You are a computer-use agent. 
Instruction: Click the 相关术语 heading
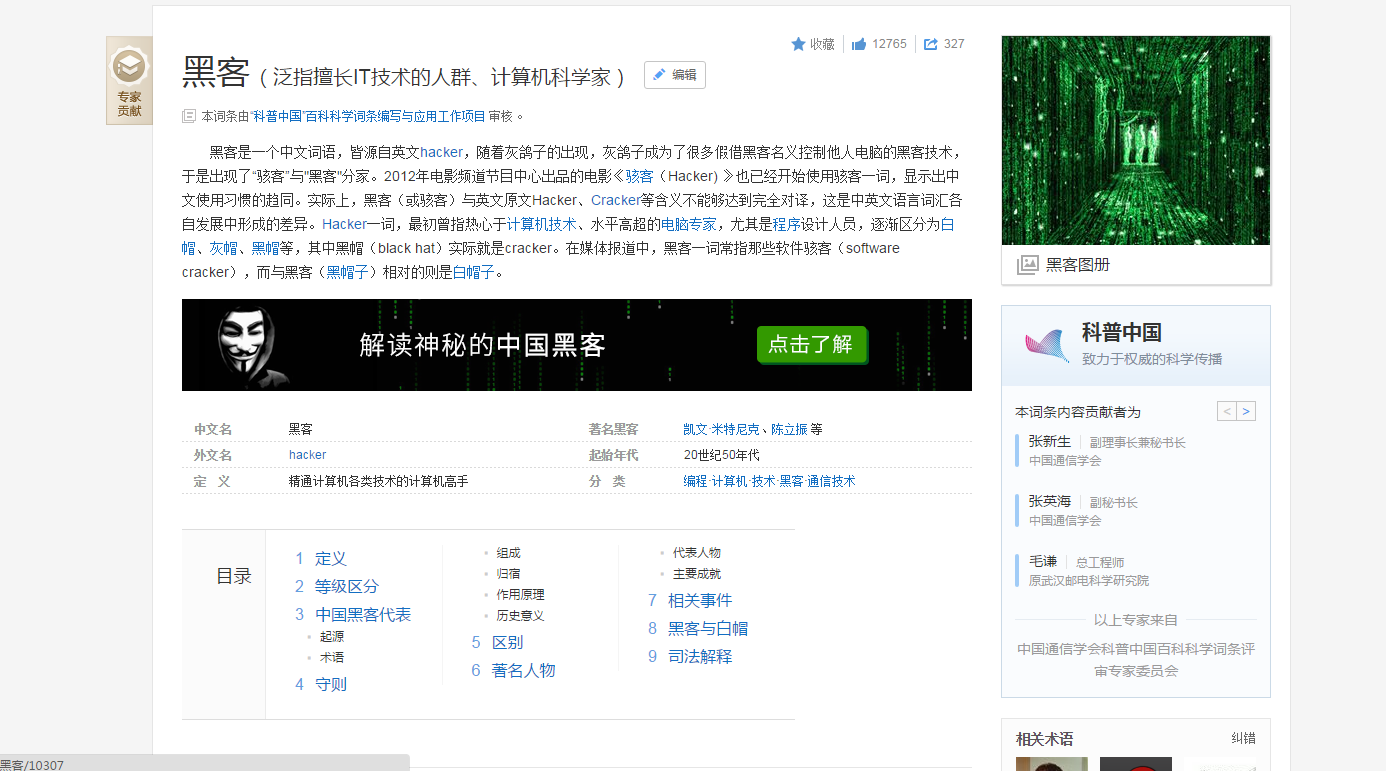tap(1044, 740)
